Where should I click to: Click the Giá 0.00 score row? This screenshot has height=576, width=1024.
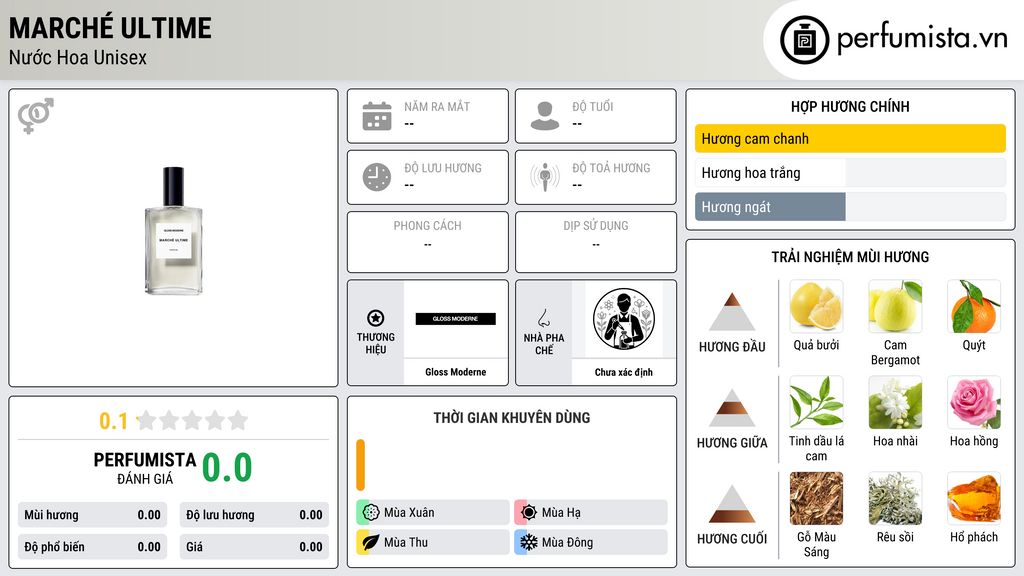[254, 547]
